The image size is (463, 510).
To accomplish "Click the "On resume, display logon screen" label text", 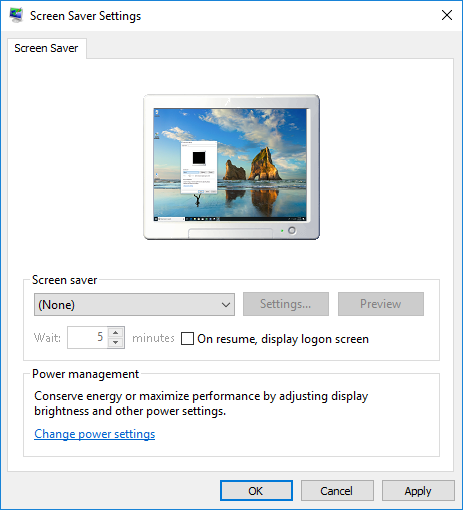I will [x=283, y=339].
